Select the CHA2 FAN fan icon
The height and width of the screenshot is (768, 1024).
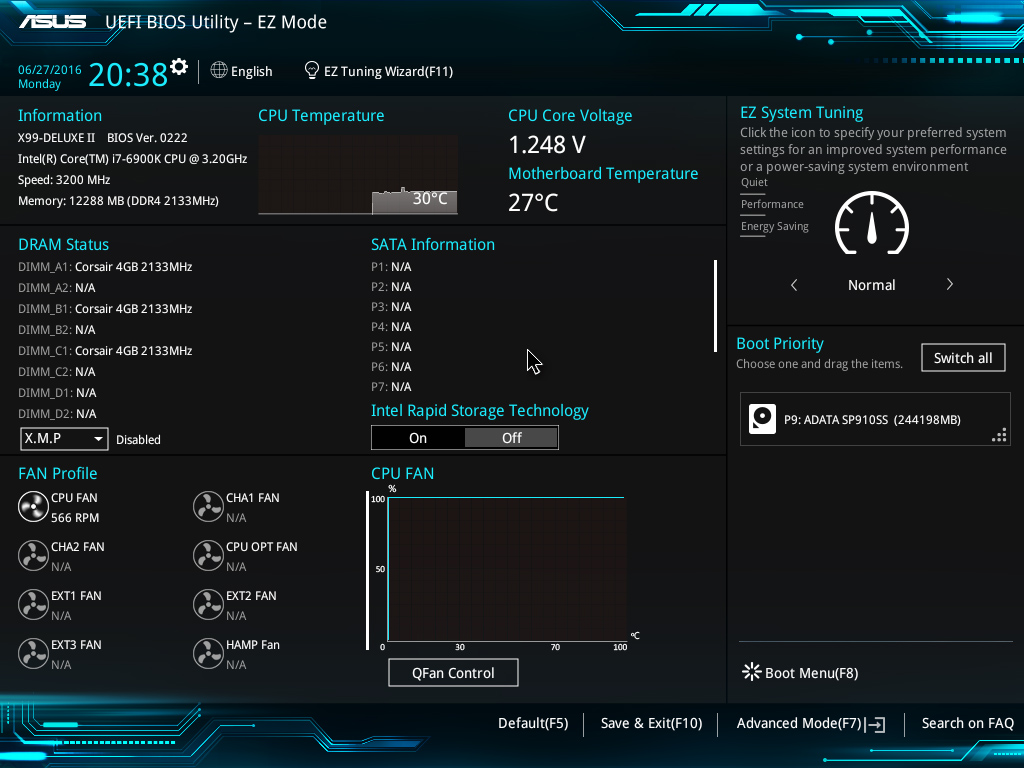(x=33, y=556)
